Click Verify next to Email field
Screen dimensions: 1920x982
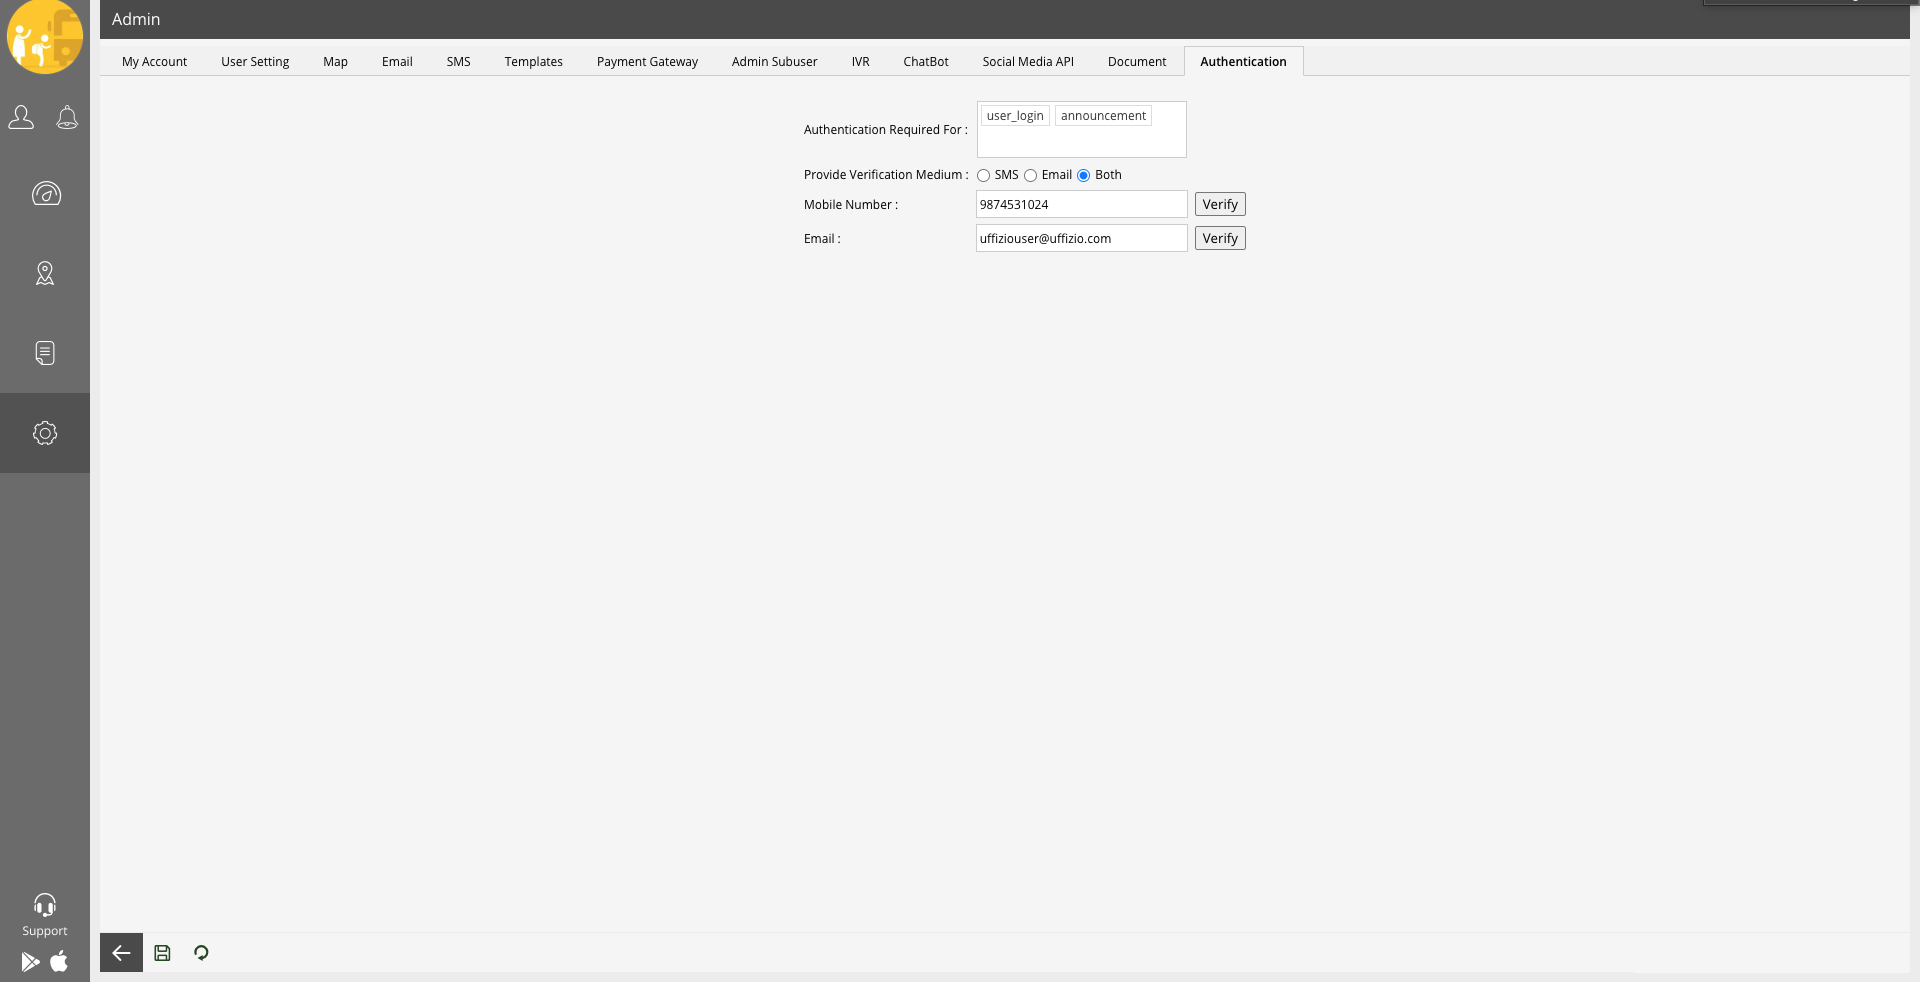(1219, 239)
